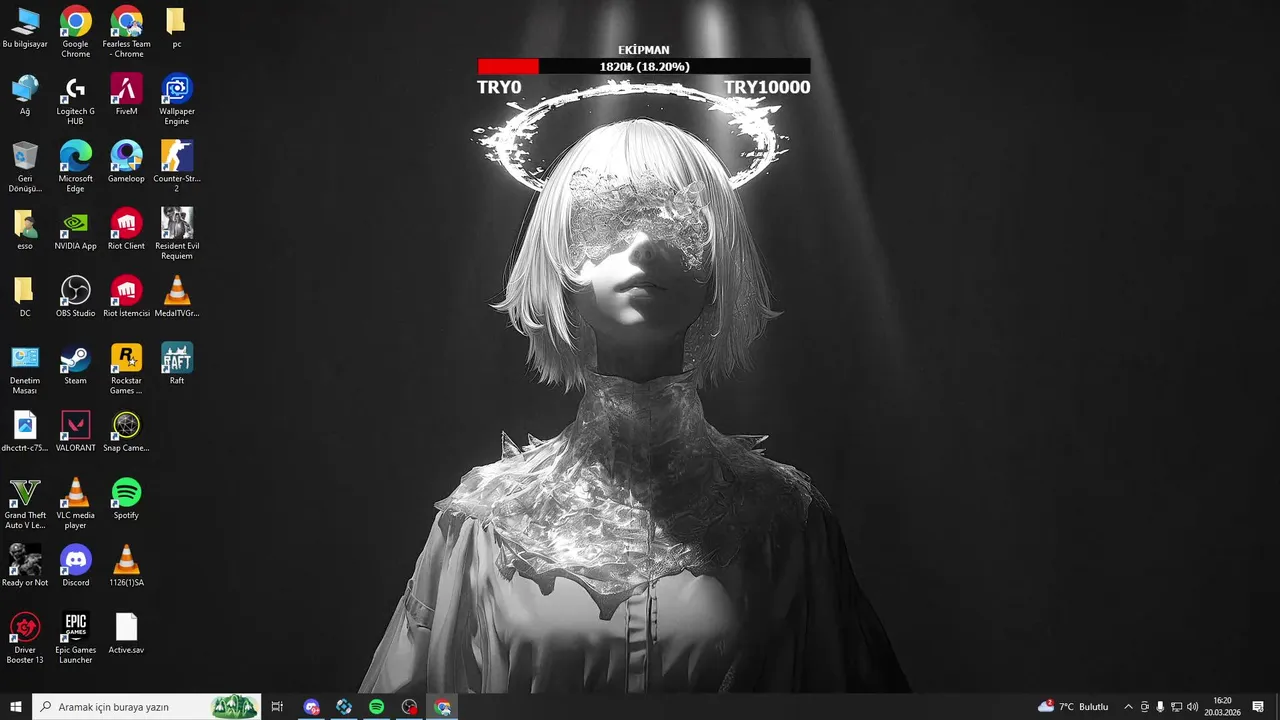Open OBS Studio desktop shortcut
This screenshot has height=720, width=1280.
(x=75, y=297)
